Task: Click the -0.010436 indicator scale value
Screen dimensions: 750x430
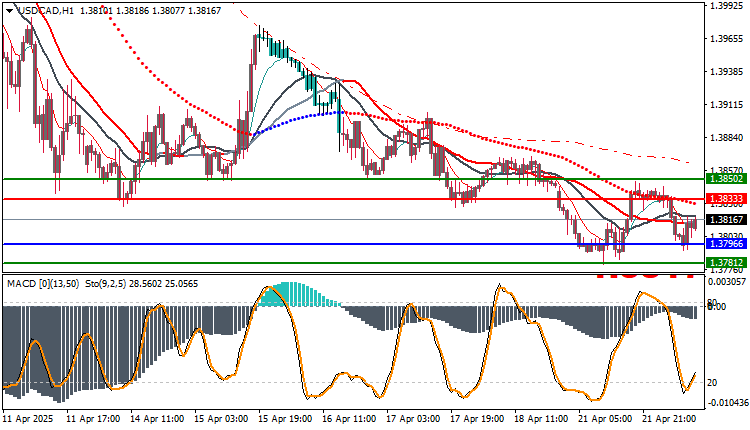Action: click(727, 403)
